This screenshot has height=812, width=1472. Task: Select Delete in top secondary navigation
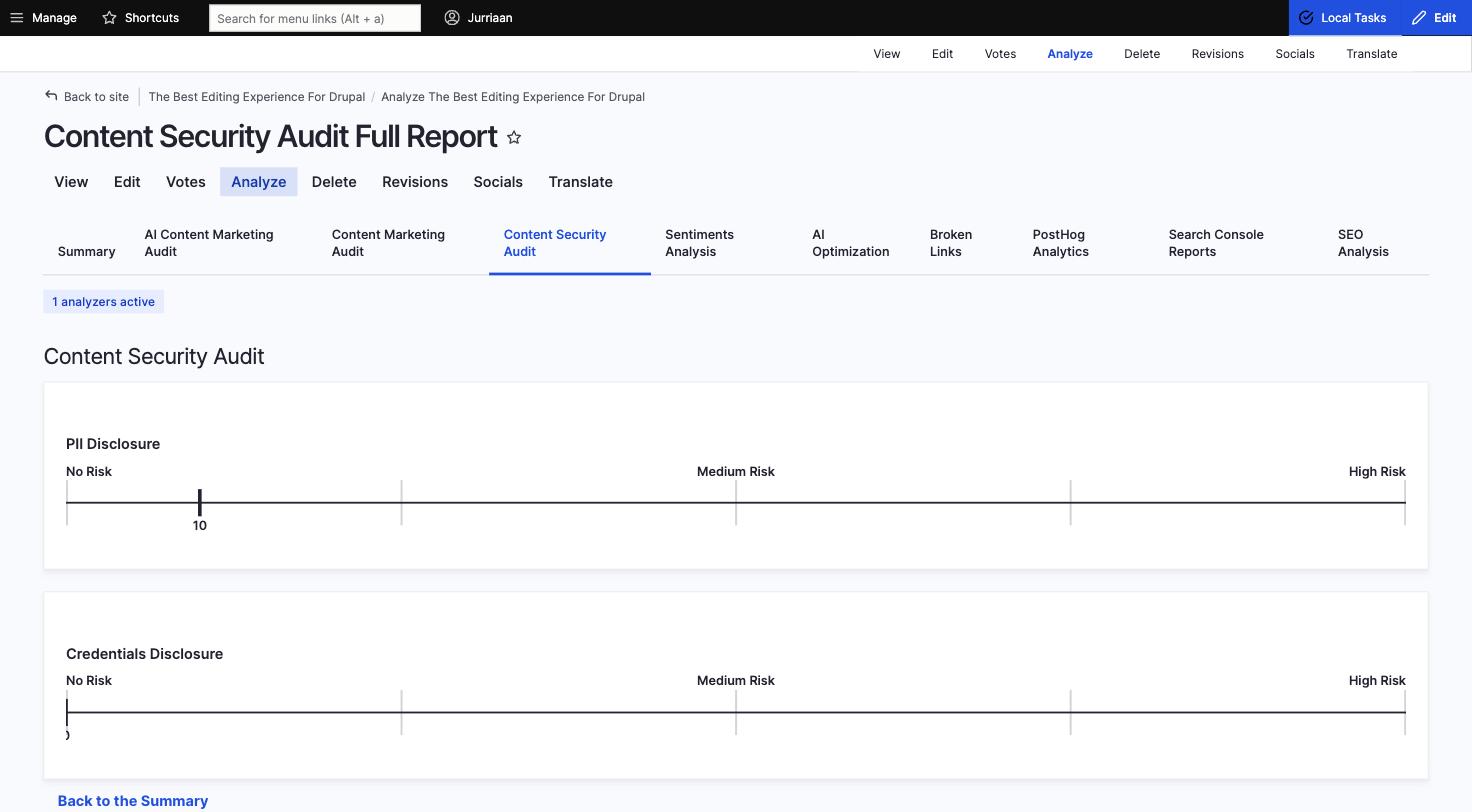tap(1142, 54)
